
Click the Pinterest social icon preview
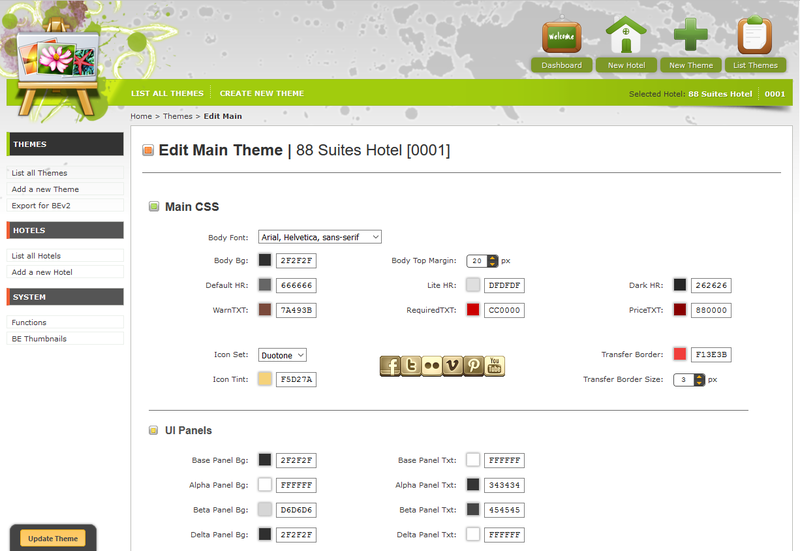(x=474, y=366)
